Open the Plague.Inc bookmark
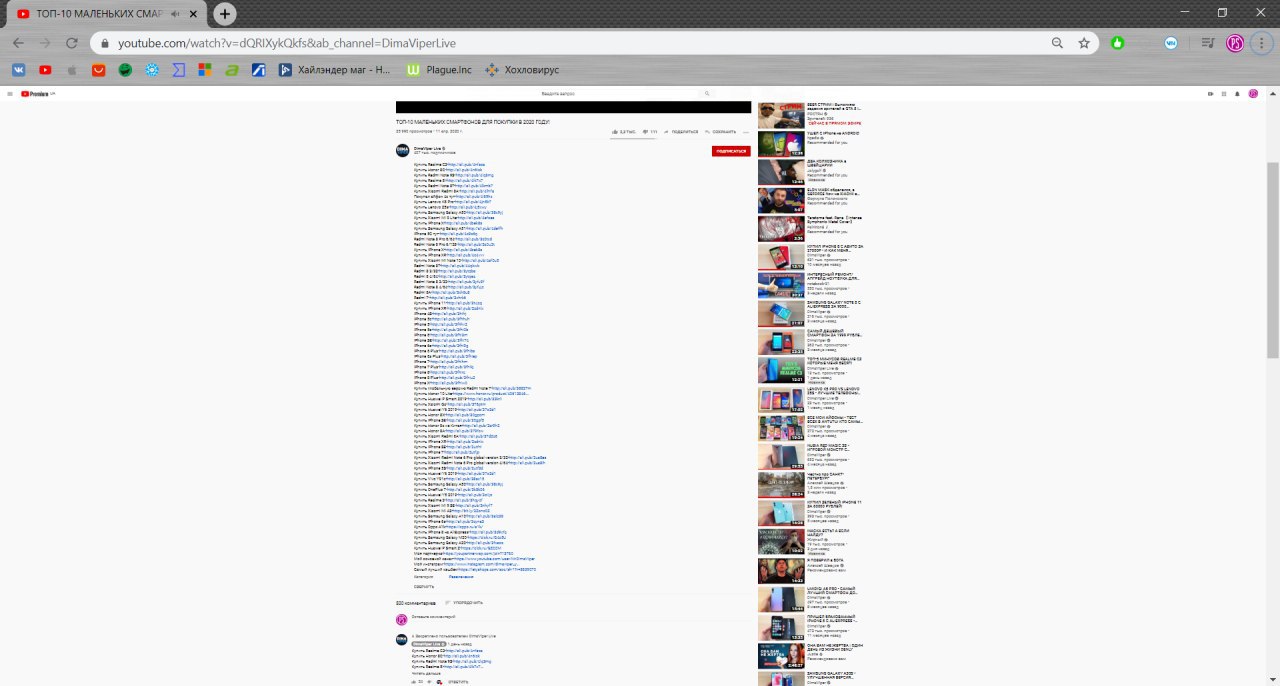The width and height of the screenshot is (1280, 686). click(439, 70)
